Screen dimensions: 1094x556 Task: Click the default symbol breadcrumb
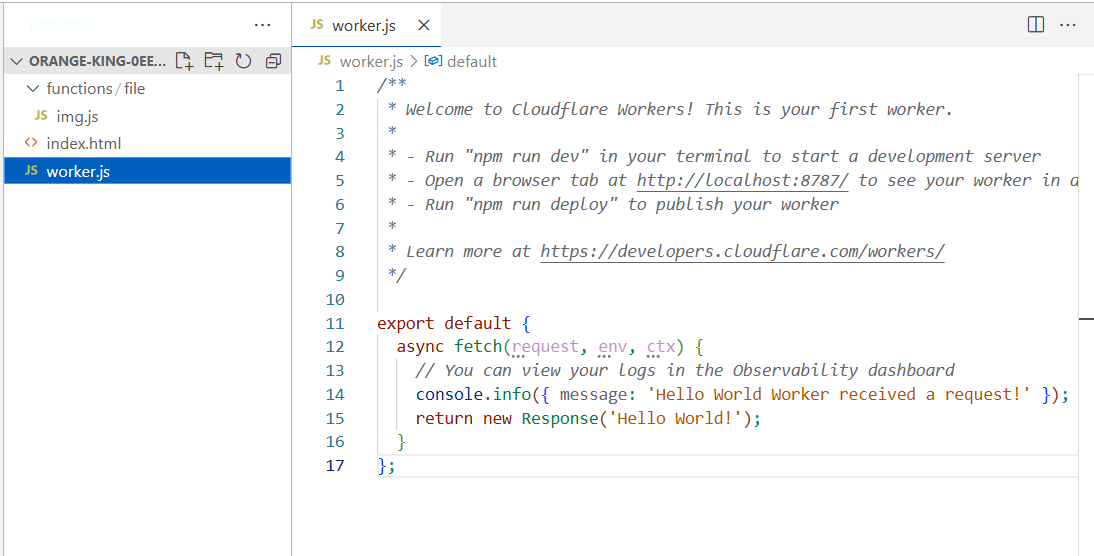(x=471, y=61)
